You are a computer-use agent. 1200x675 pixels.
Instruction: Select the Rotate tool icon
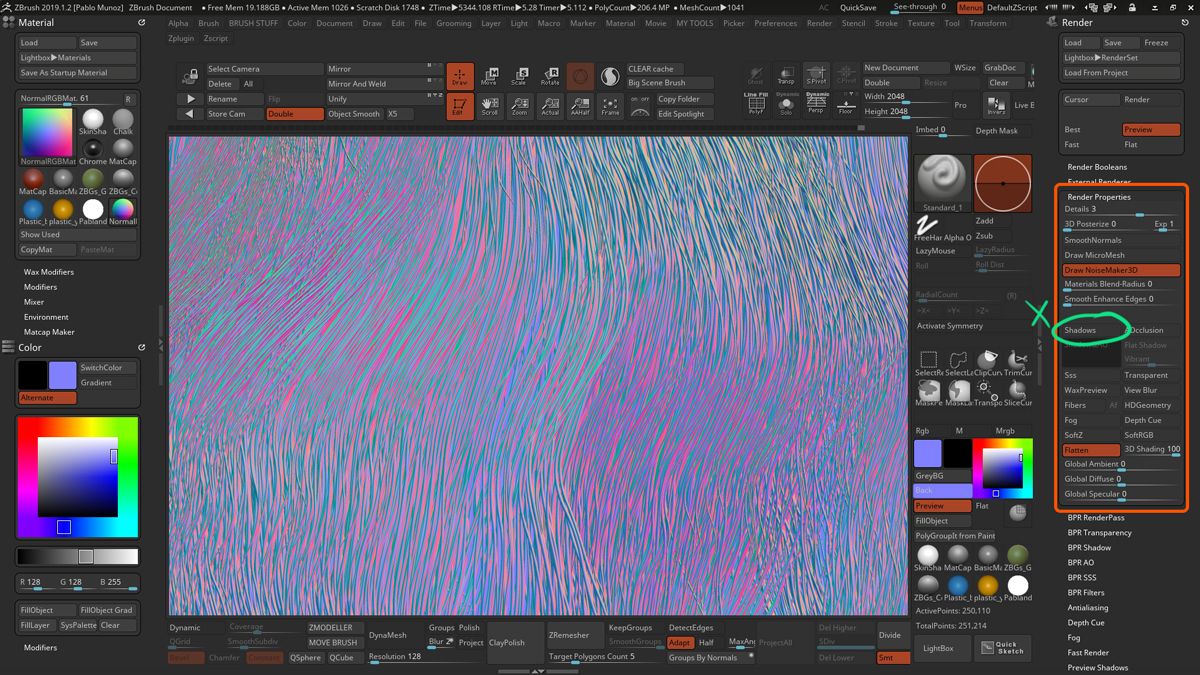point(550,77)
